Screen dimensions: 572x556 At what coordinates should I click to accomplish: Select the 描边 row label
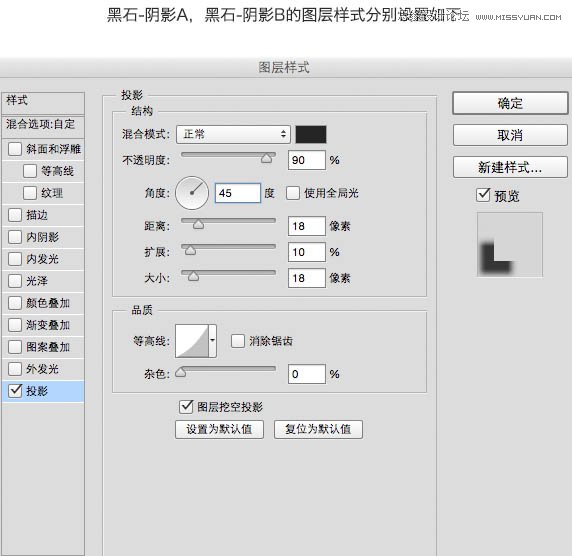click(37, 215)
